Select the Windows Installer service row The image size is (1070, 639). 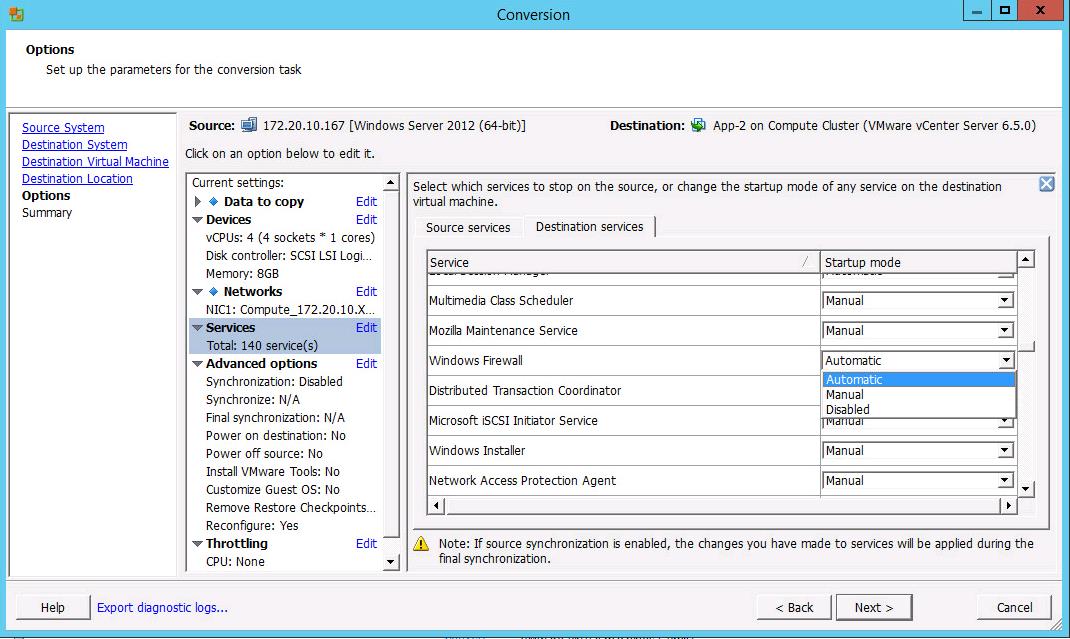624,451
